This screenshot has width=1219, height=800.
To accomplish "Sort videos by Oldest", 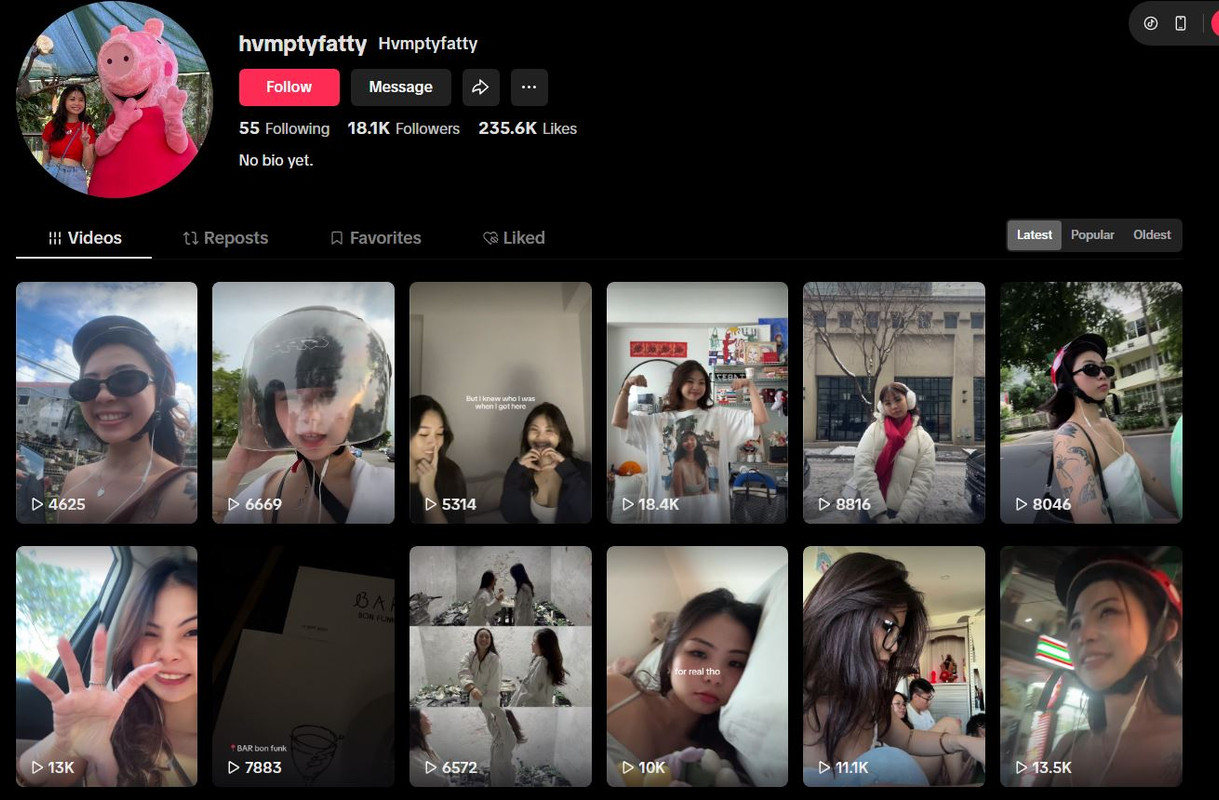I will 1152,235.
